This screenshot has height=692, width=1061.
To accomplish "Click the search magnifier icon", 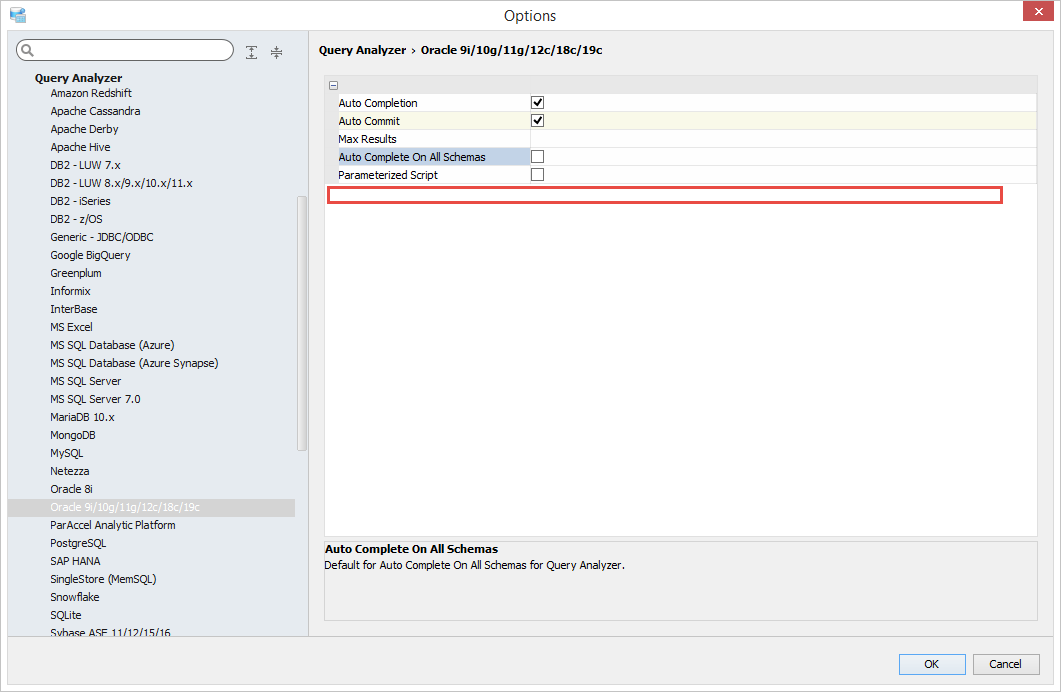I will (x=27, y=51).
